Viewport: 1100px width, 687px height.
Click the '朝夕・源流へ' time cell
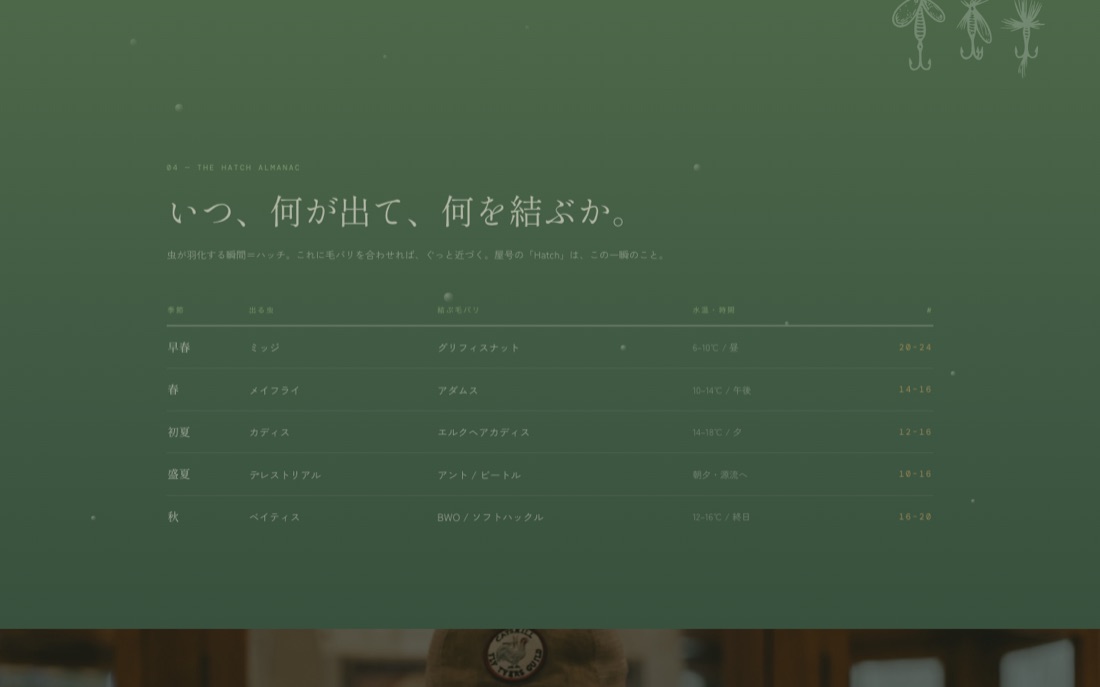720,475
